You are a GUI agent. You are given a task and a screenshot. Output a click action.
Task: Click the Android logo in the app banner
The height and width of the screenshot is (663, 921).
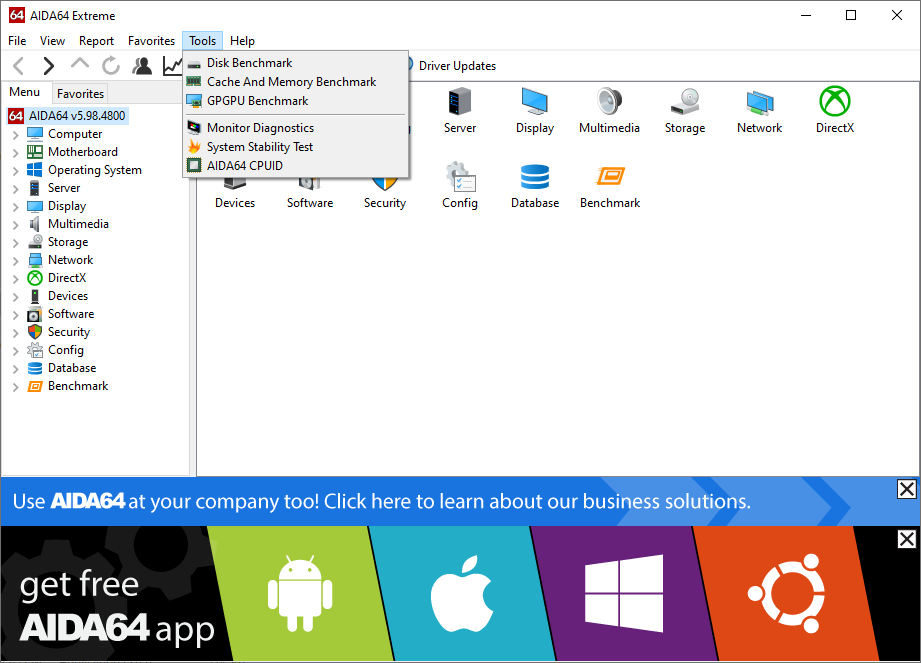tap(300, 594)
